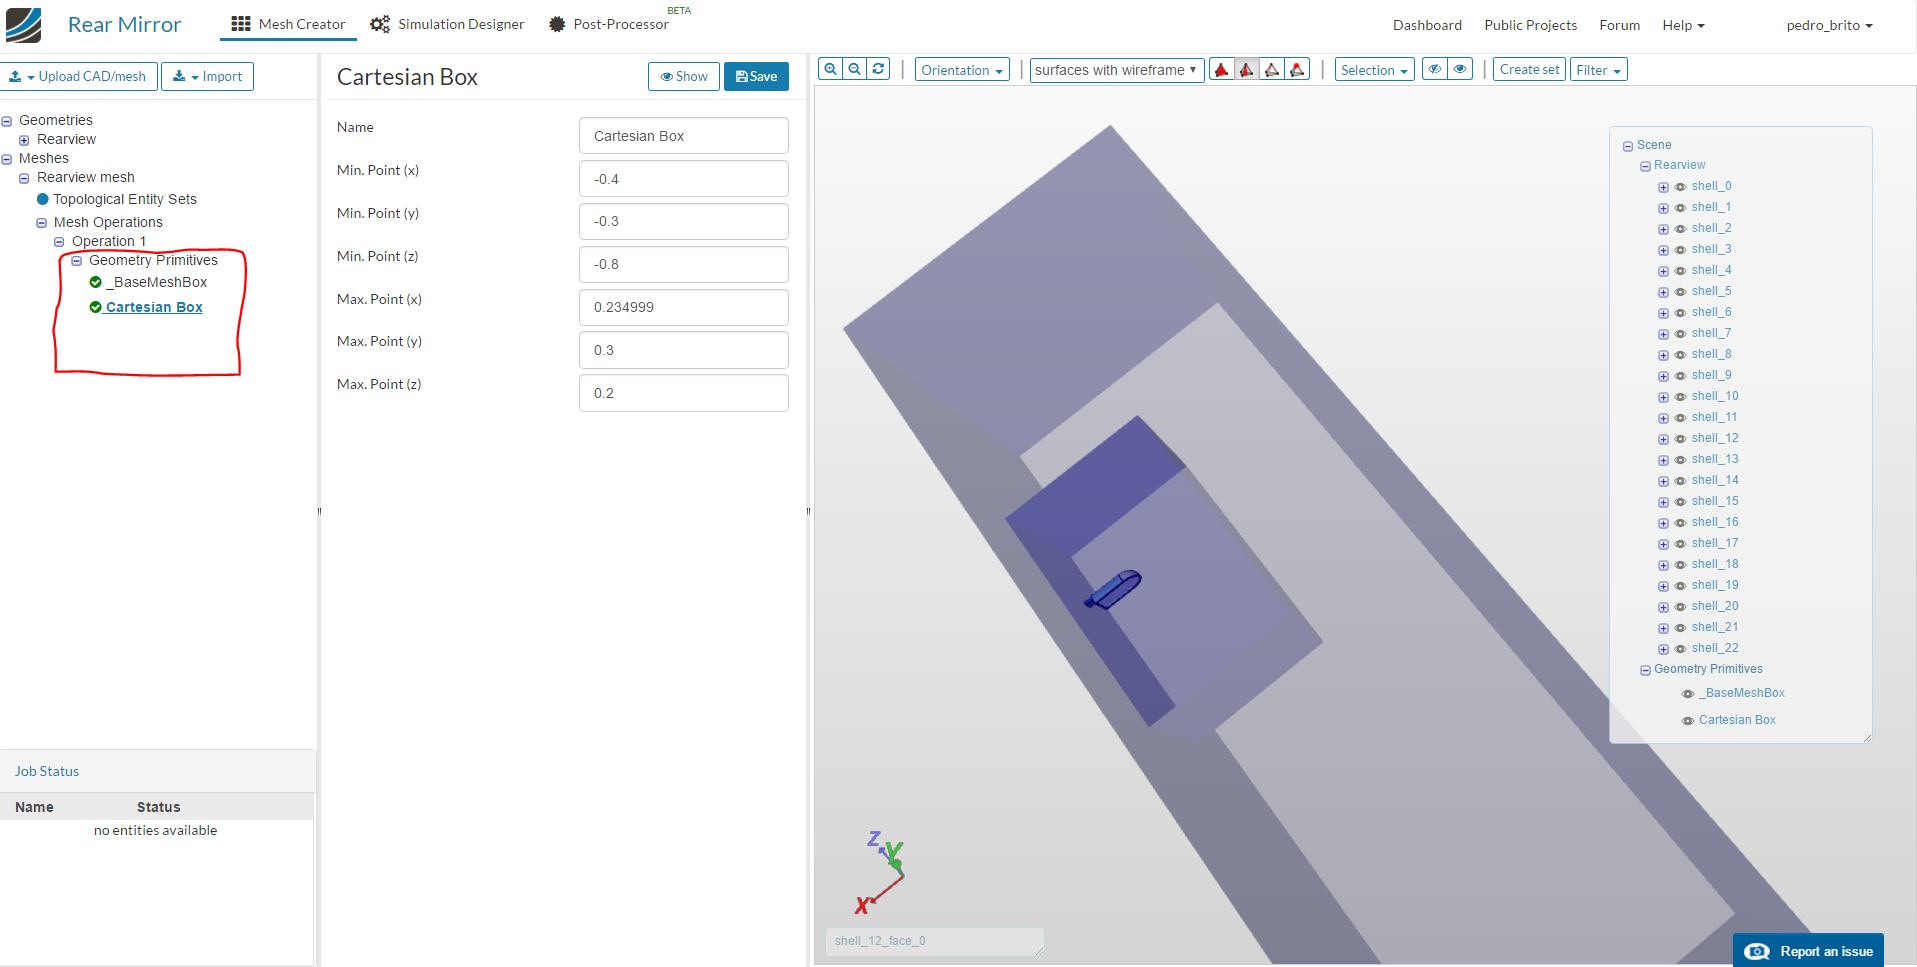Screen dimensions: 1917x967
Task: Open the Rear Mirror project title
Action: tap(124, 24)
